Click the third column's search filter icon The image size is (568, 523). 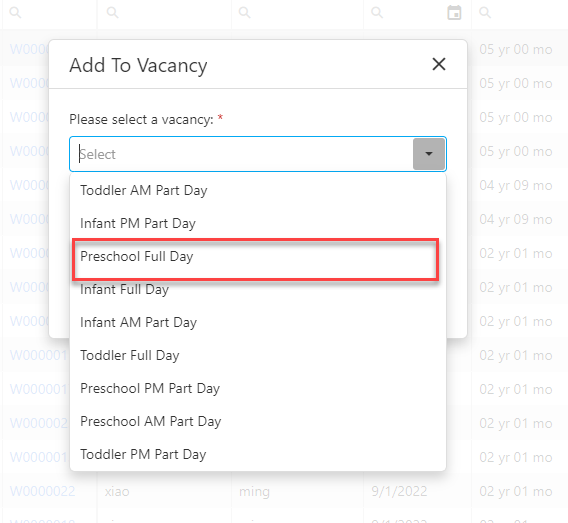pyautogui.click(x=245, y=13)
